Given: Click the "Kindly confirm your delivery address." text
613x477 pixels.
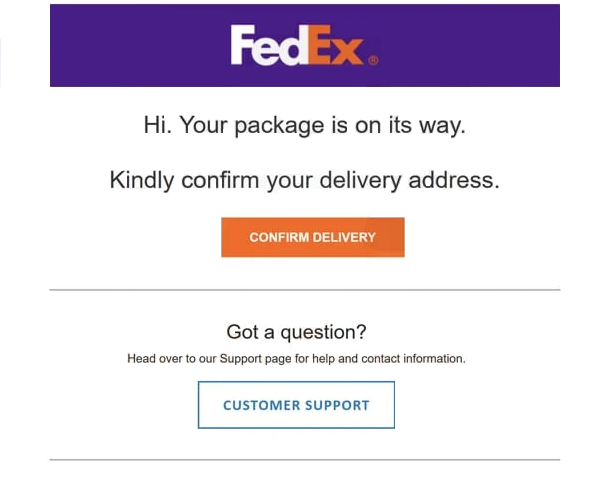Looking at the screenshot, I should coord(305,181).
